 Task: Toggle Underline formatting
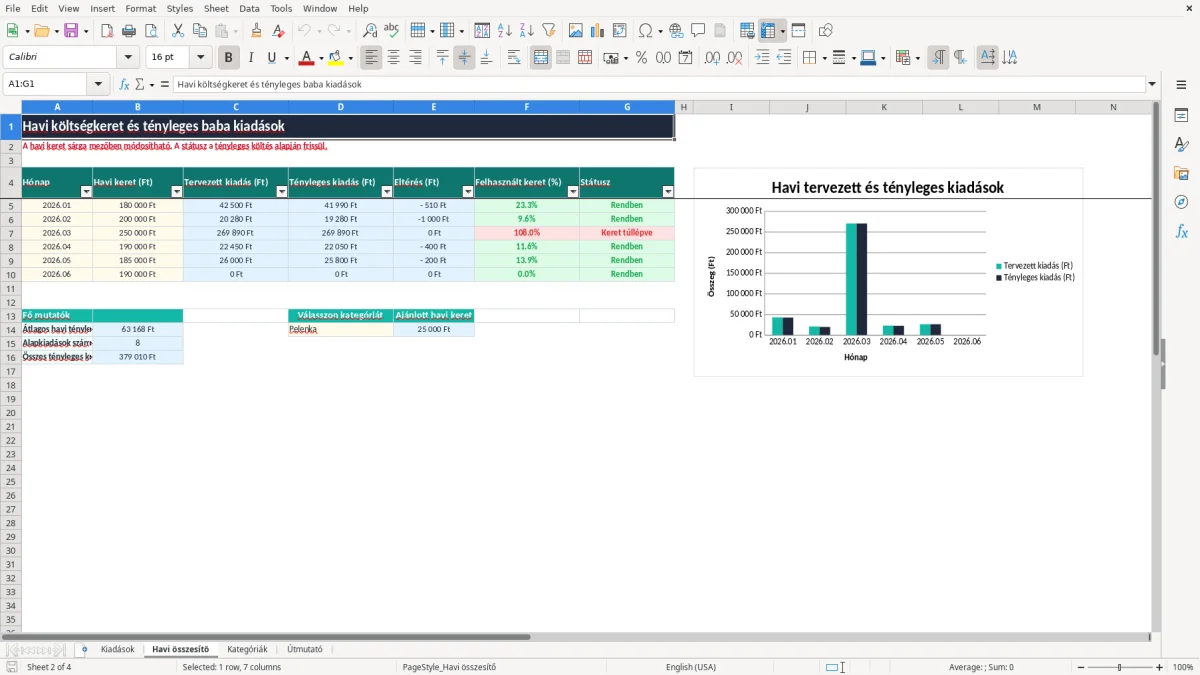(272, 58)
